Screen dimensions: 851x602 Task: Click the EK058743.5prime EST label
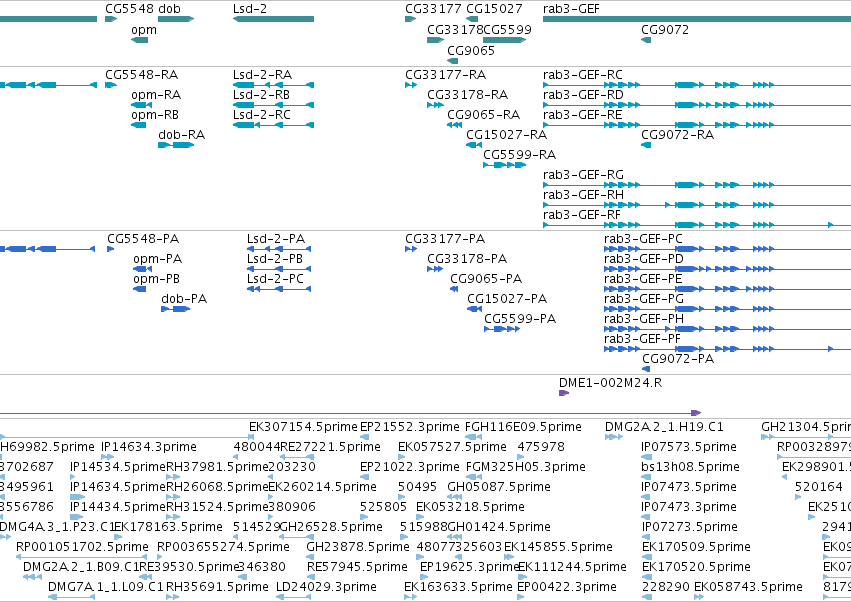pyautogui.click(x=748, y=587)
